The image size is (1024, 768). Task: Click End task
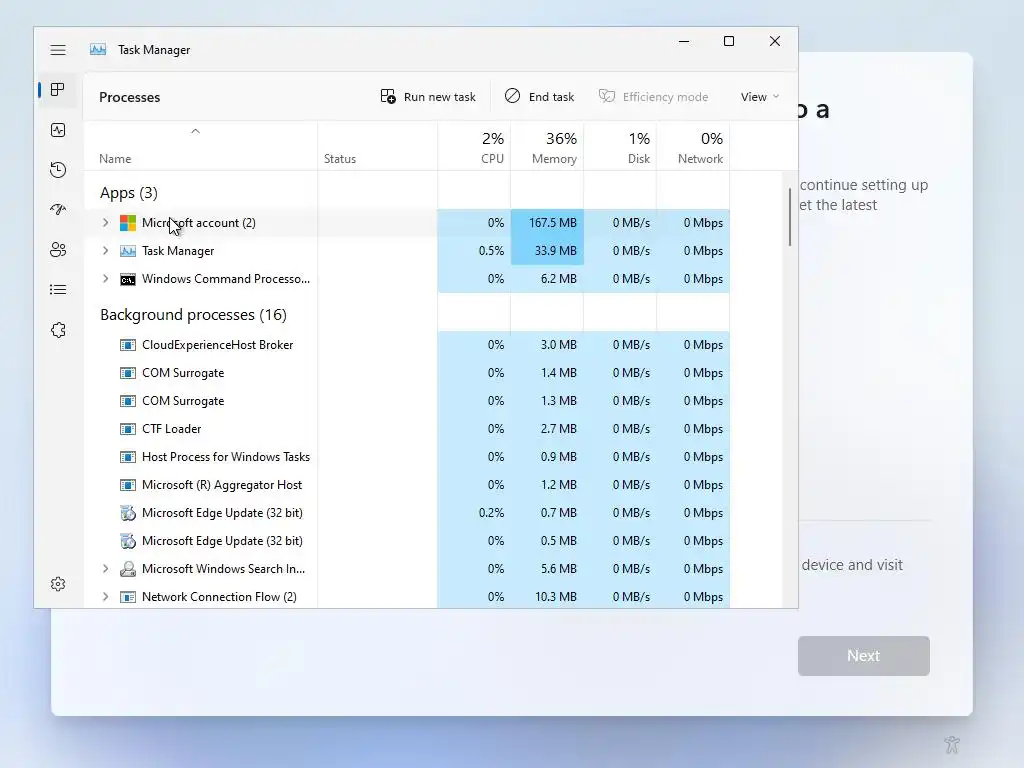[x=539, y=97]
